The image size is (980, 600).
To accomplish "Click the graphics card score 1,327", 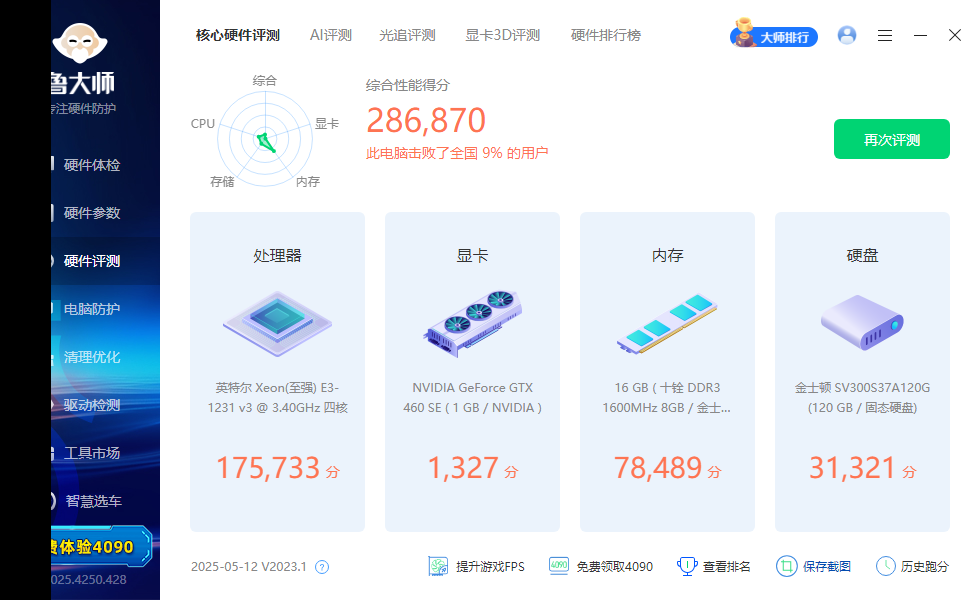I will 463,468.
